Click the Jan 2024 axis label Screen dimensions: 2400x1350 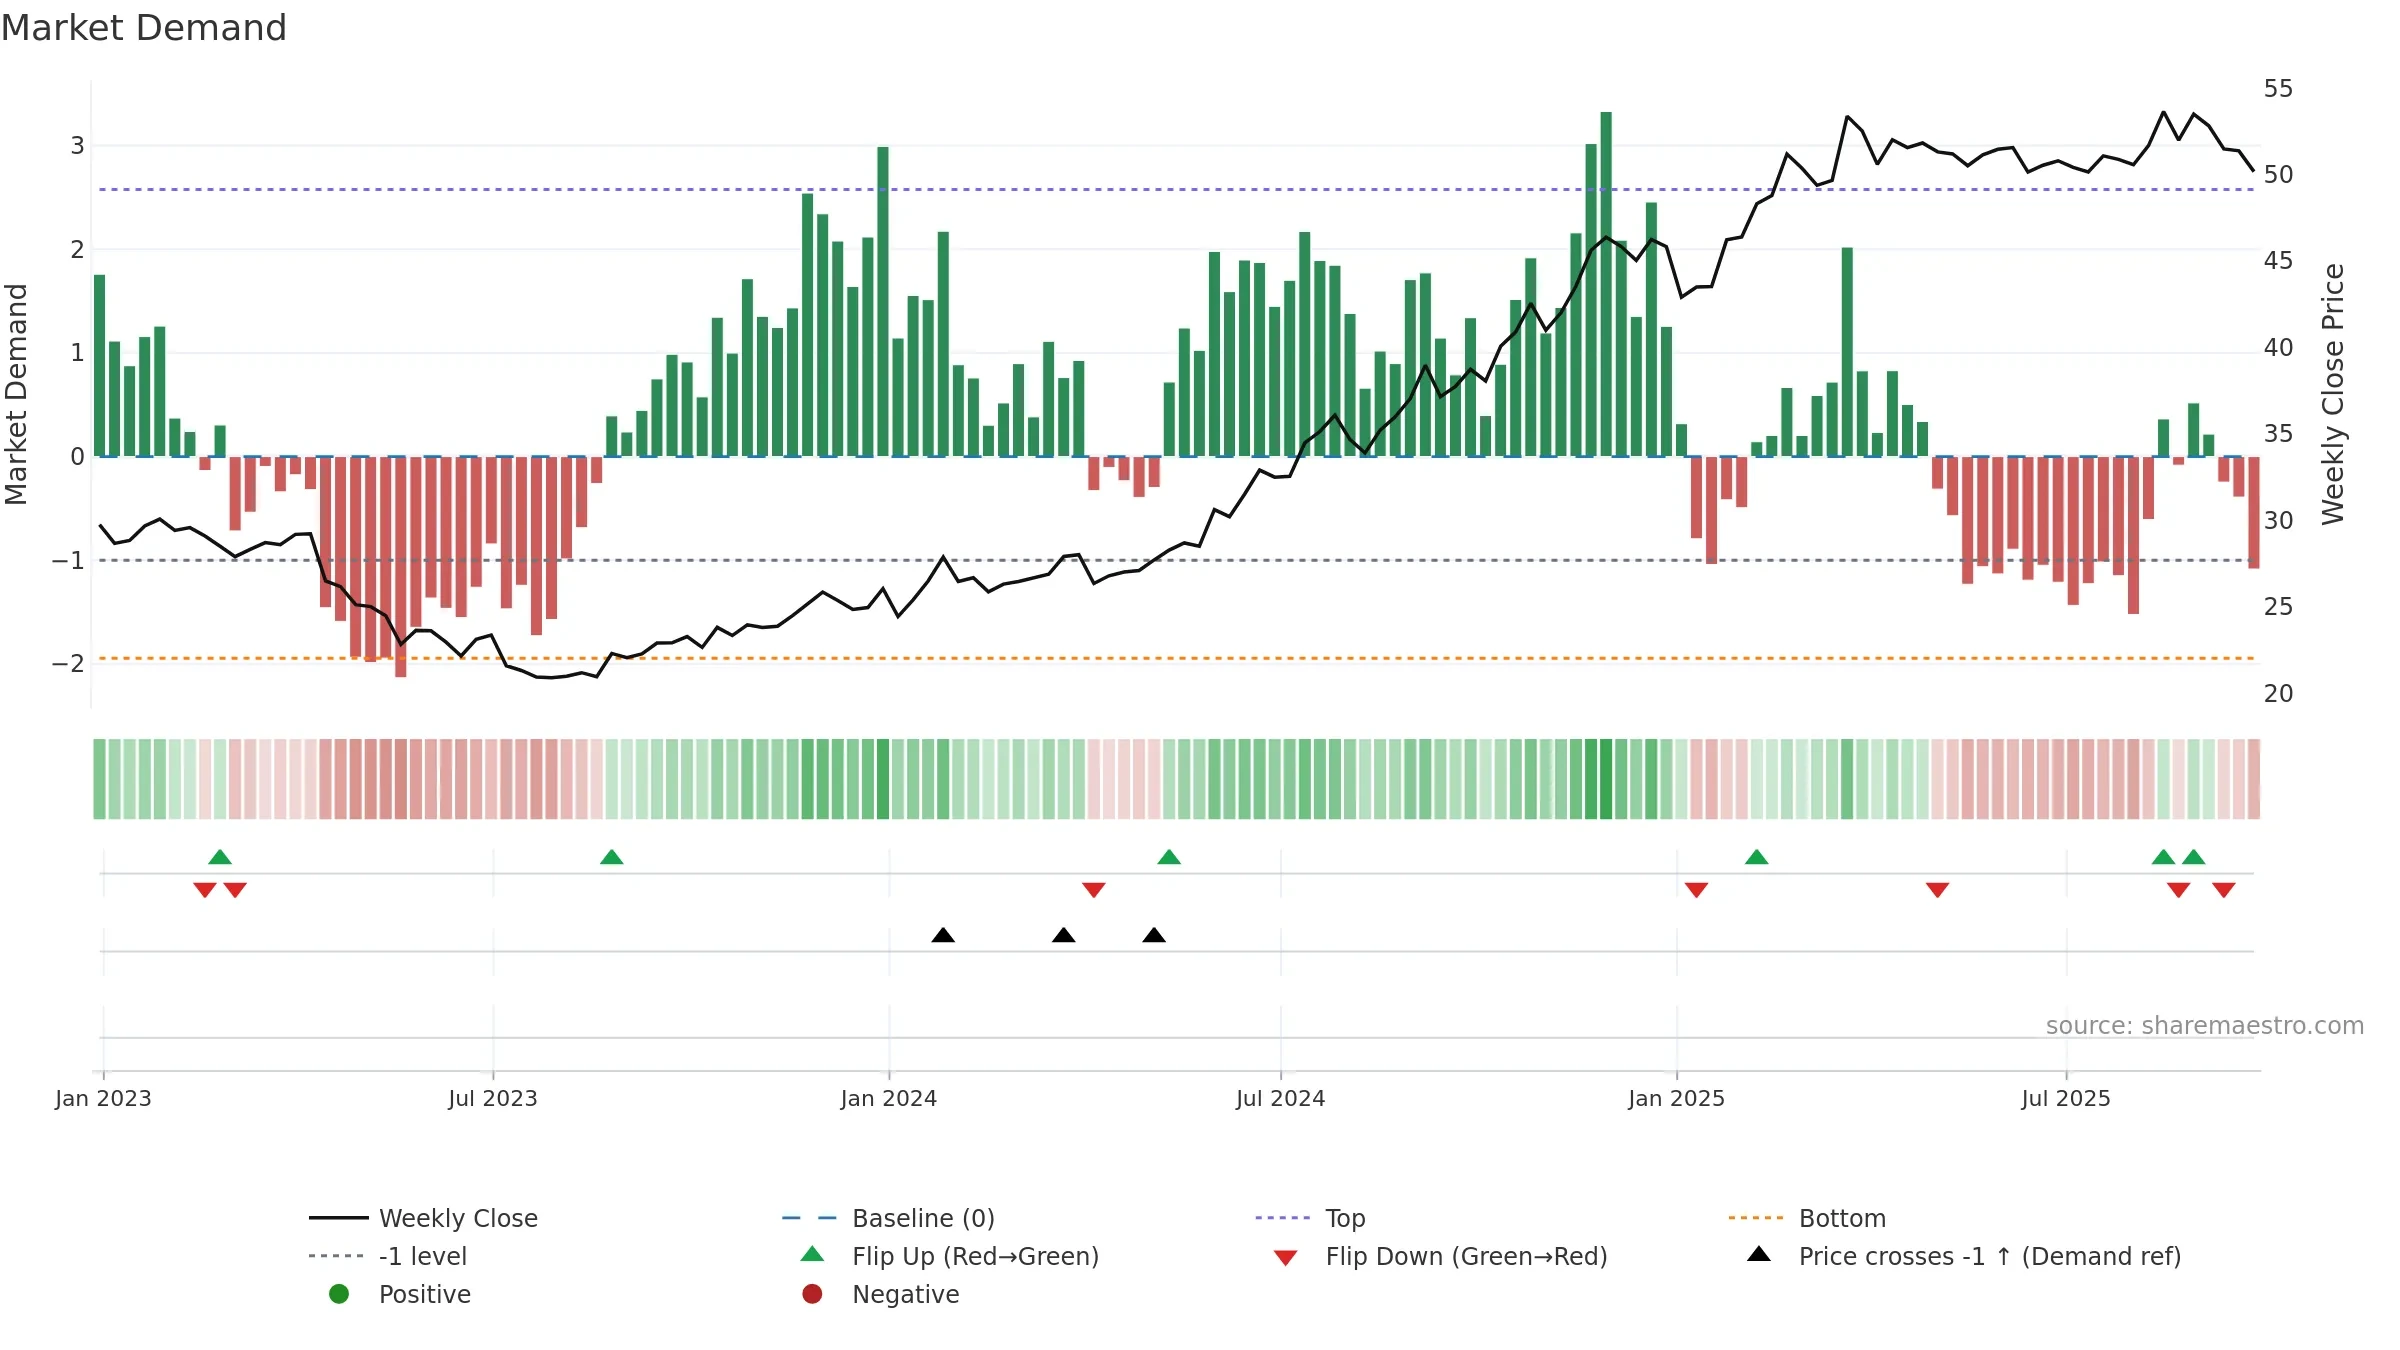(889, 1099)
